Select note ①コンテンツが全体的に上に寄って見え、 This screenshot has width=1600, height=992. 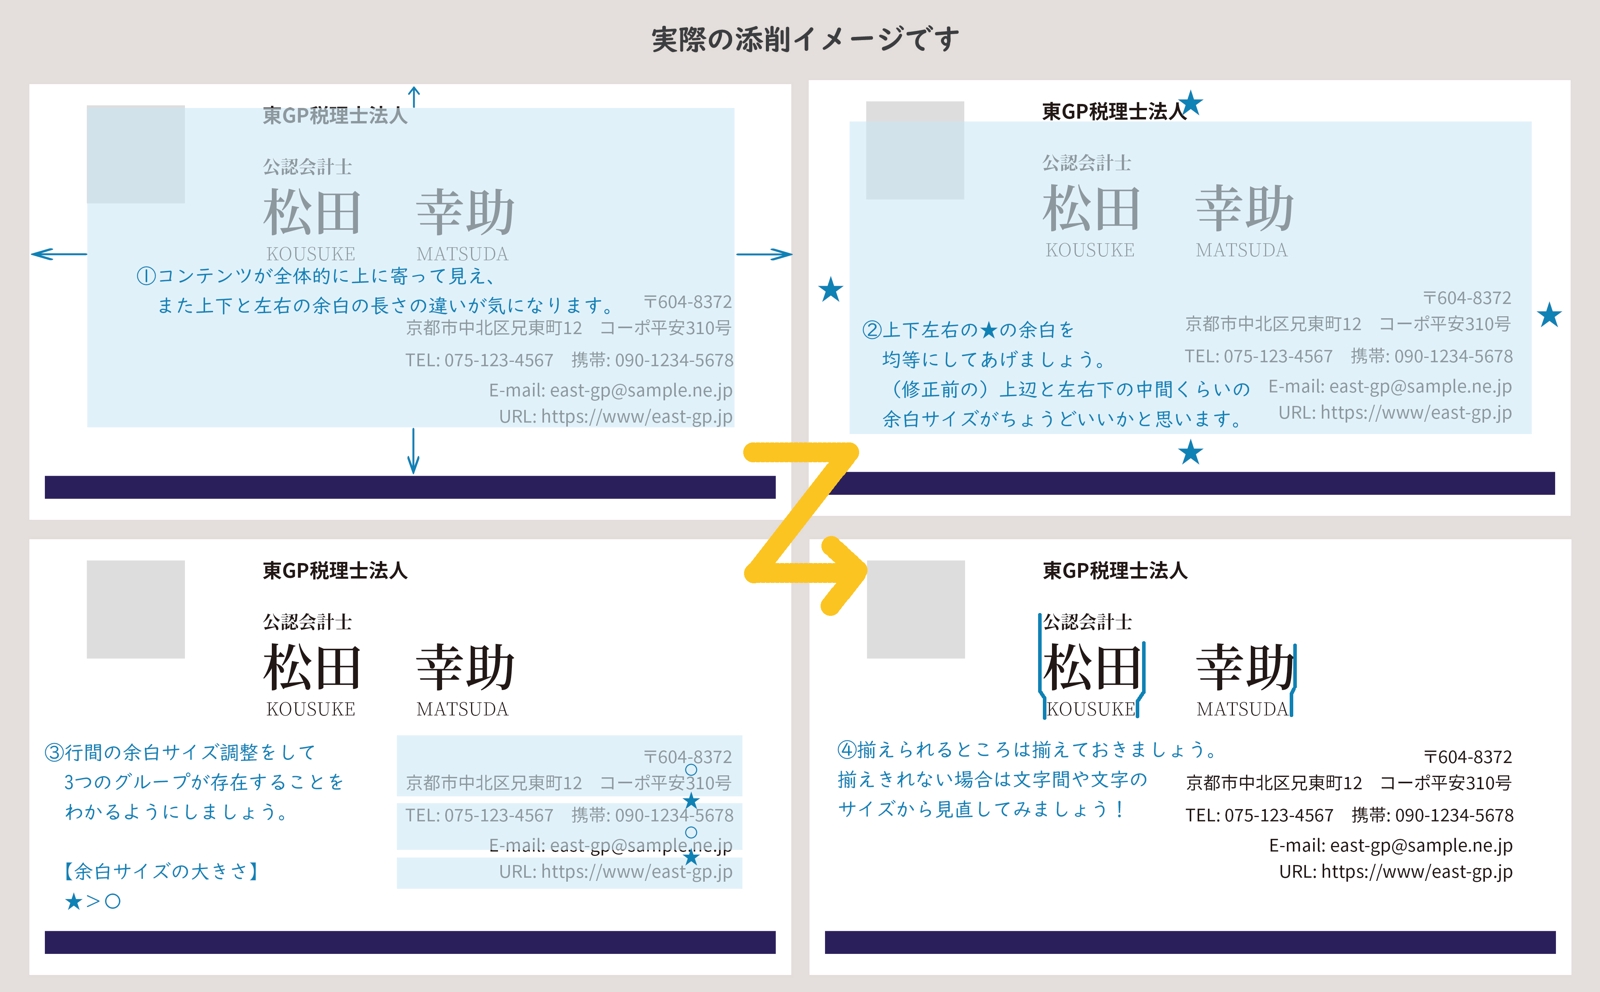tap(316, 275)
